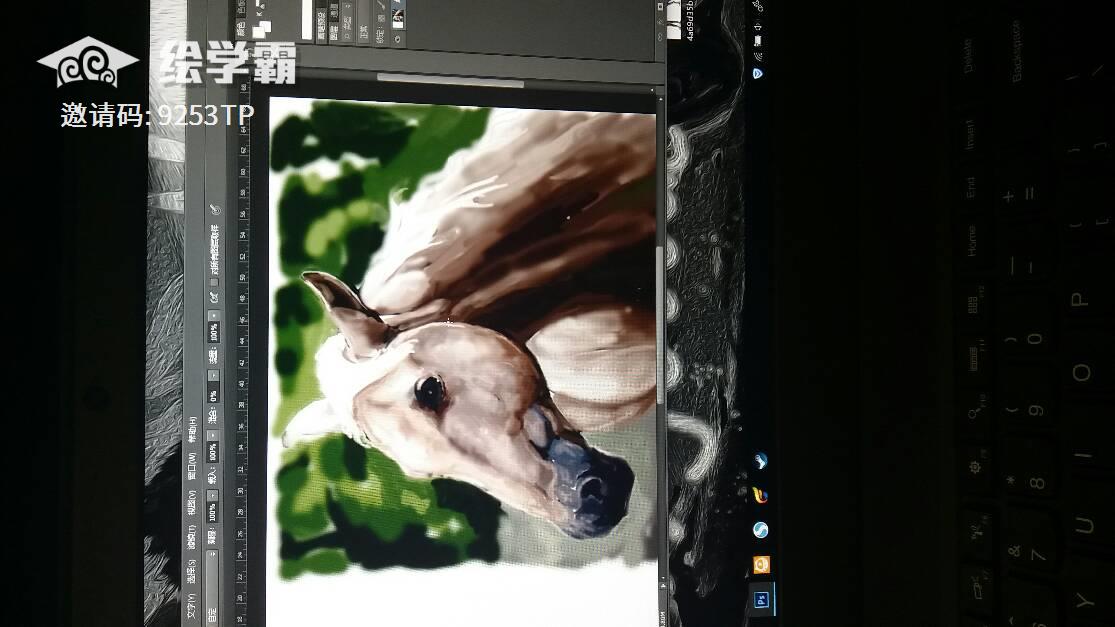
Task: Open the Wi-Fi network tray icon
Action: pyautogui.click(x=757, y=55)
